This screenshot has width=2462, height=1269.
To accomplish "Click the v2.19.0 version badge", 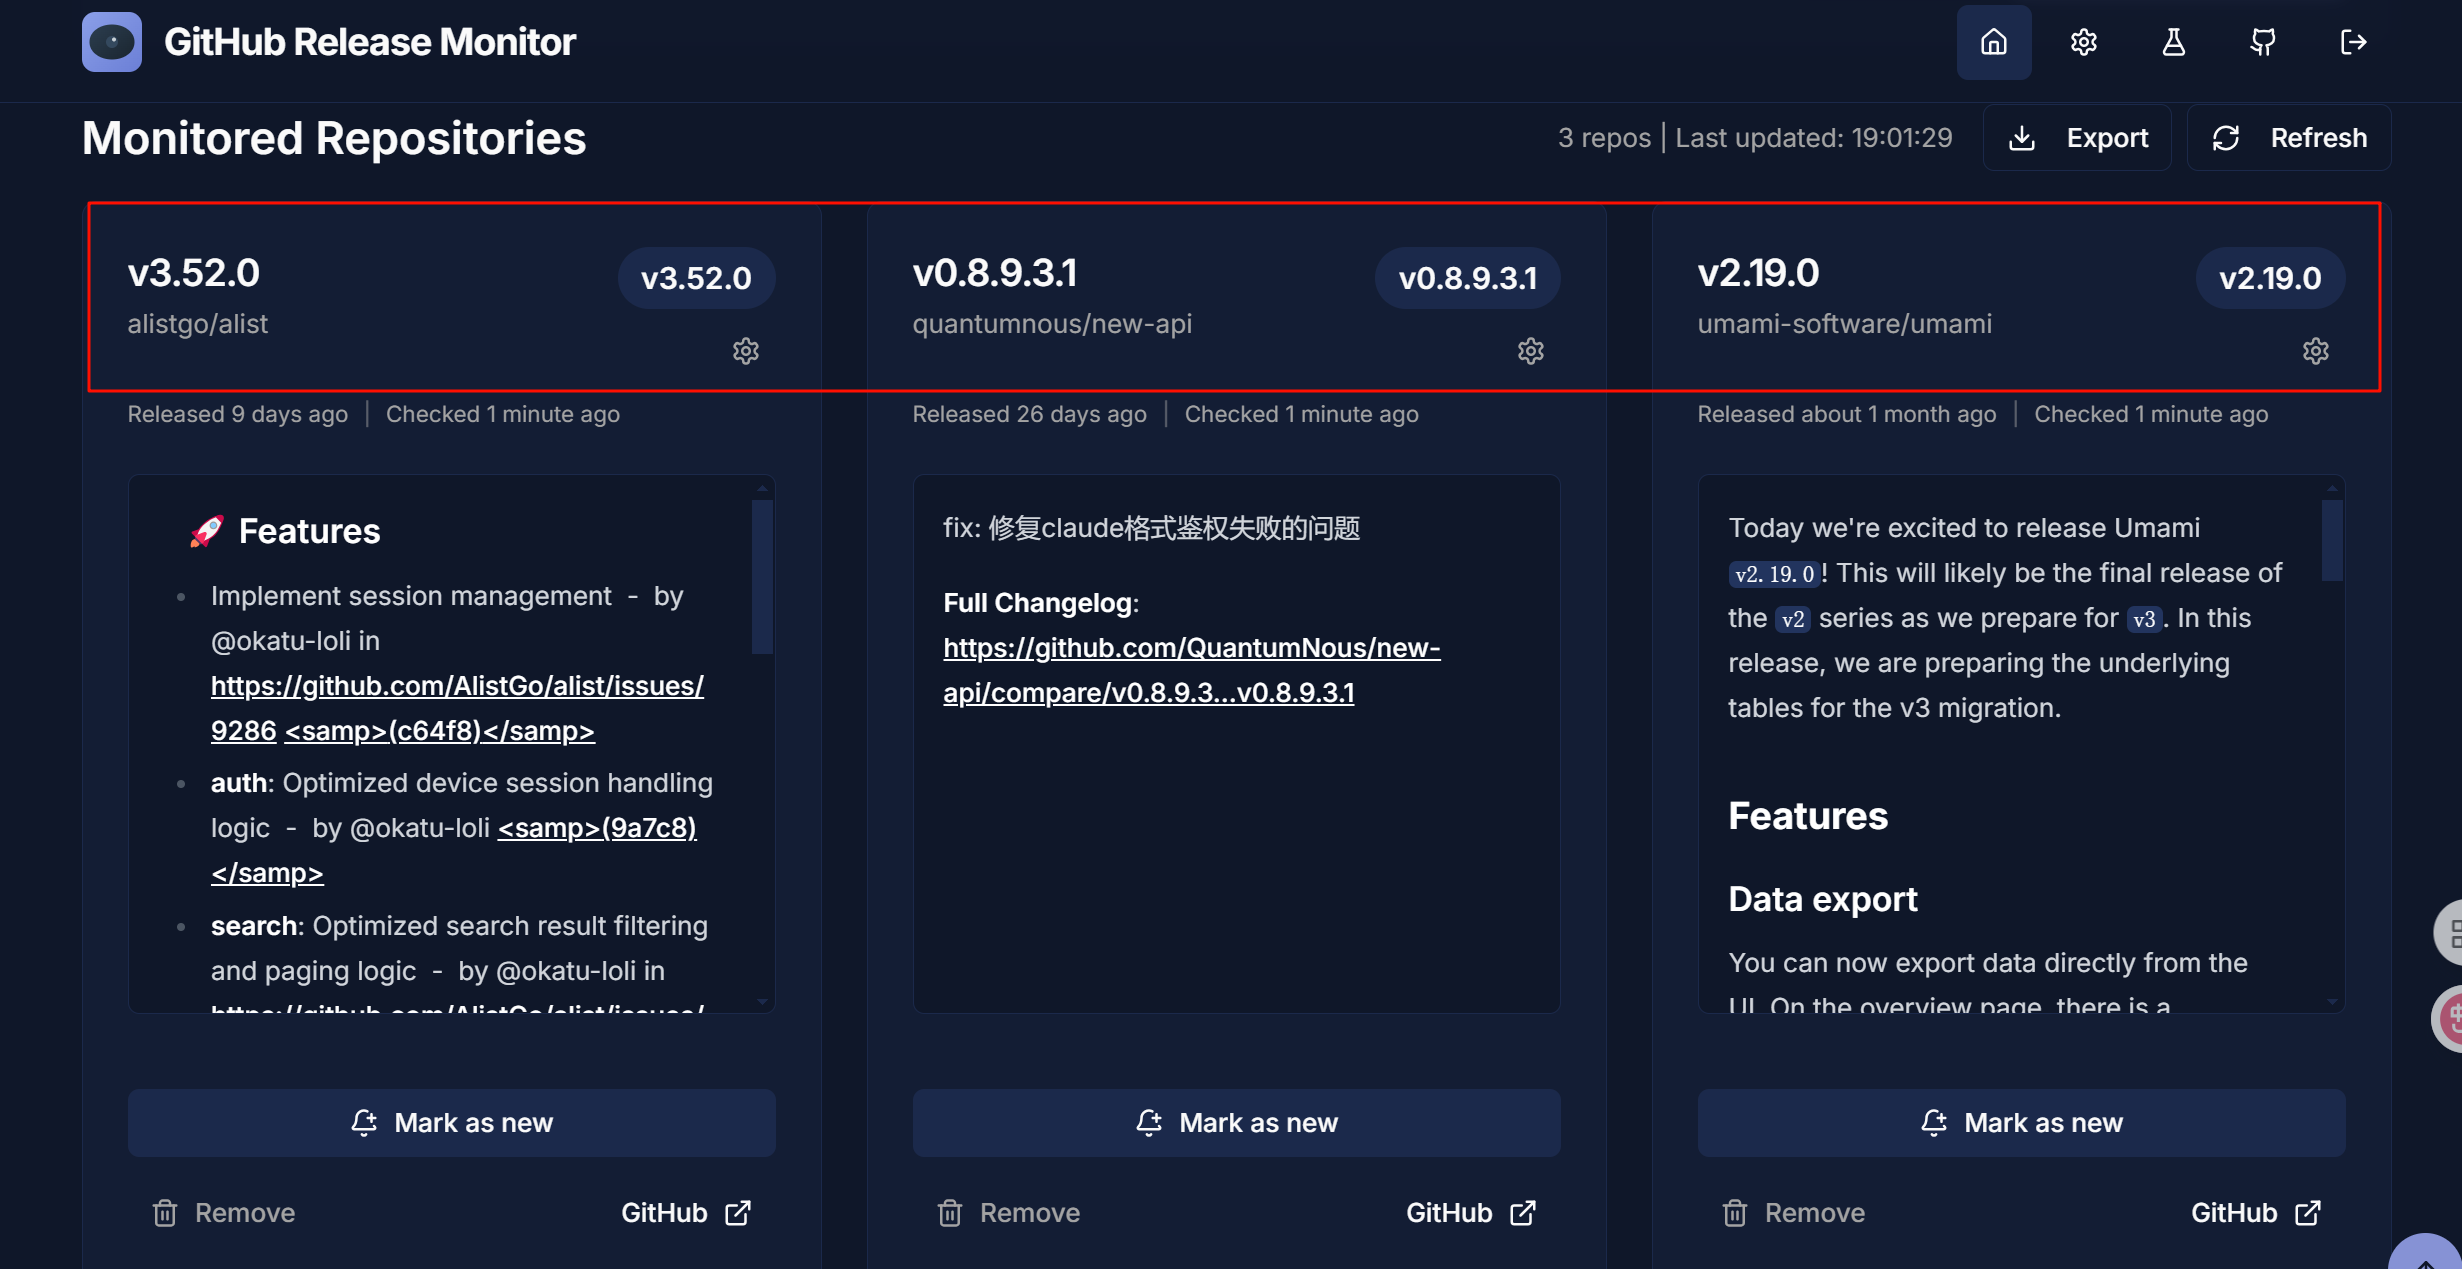I will click(2270, 278).
